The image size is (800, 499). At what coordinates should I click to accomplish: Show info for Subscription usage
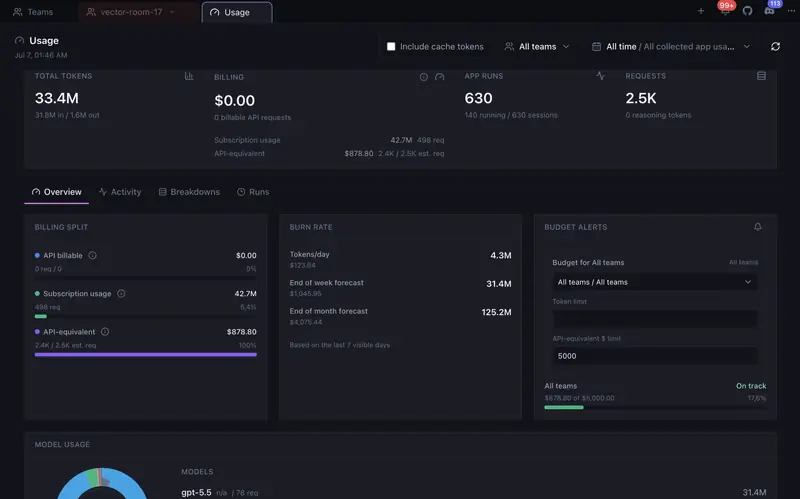click(121, 293)
